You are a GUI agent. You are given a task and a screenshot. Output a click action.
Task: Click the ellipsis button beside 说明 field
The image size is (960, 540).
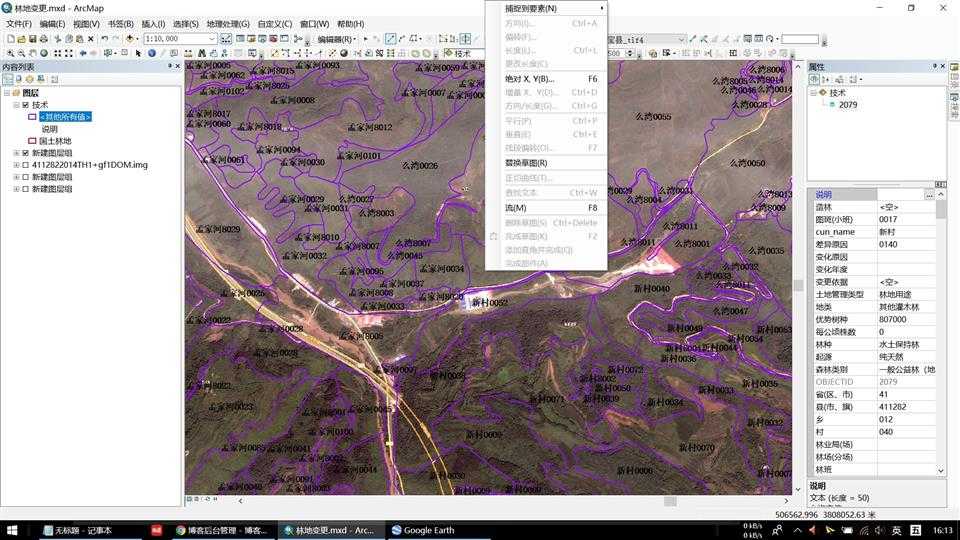(x=929, y=195)
